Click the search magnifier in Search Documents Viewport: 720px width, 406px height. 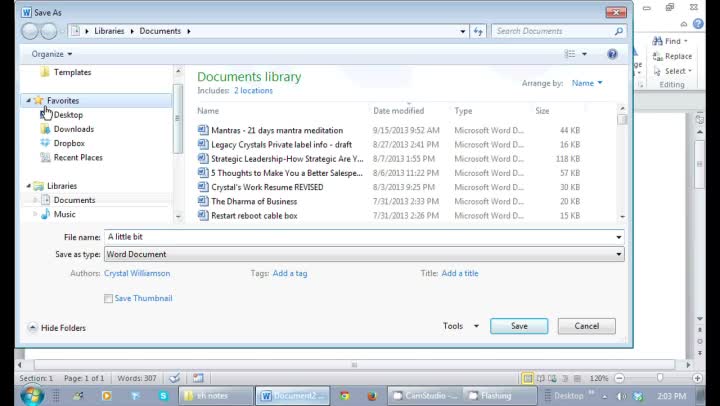click(619, 31)
